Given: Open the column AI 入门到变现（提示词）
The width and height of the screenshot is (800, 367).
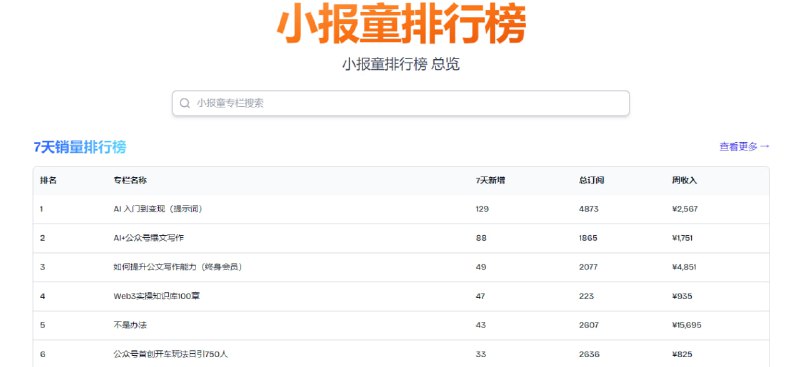Looking at the screenshot, I should coord(158,209).
